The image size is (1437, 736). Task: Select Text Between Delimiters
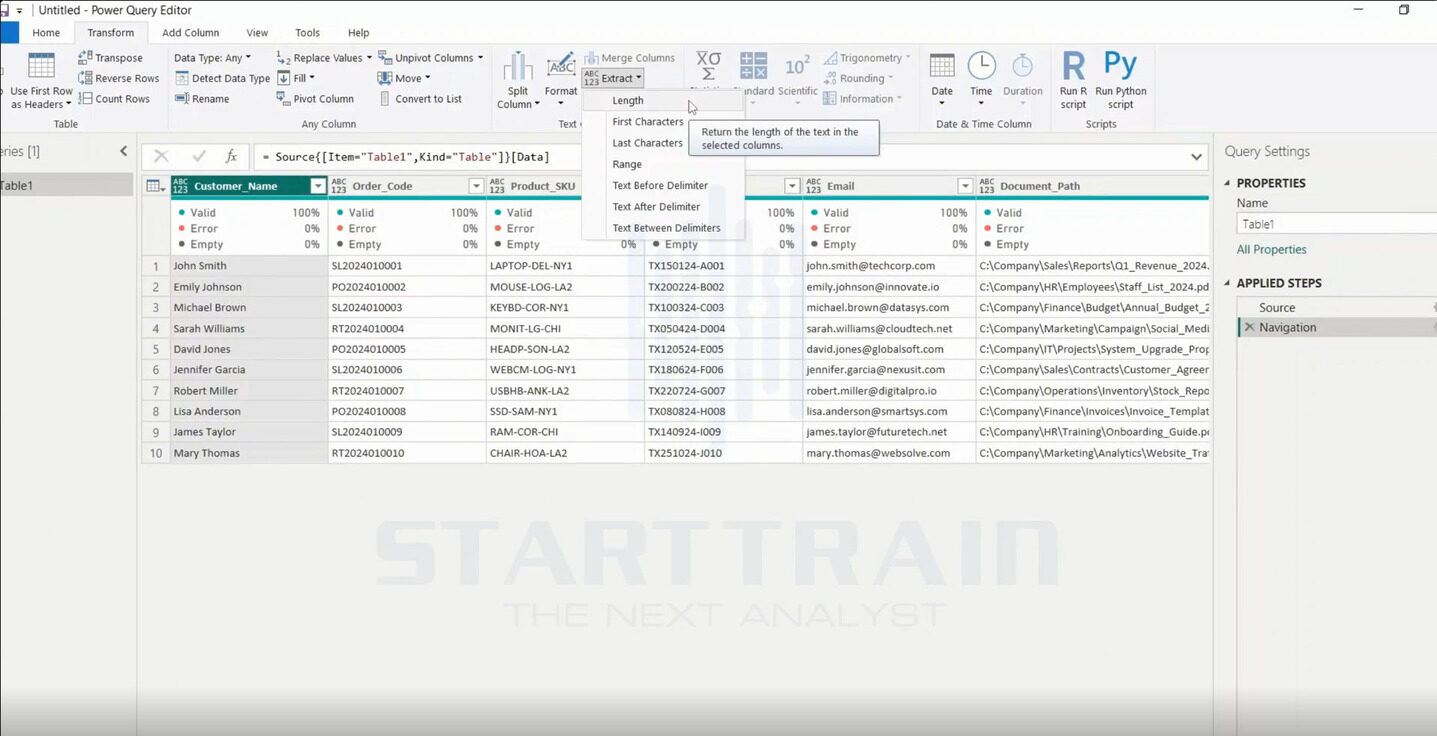coord(666,228)
